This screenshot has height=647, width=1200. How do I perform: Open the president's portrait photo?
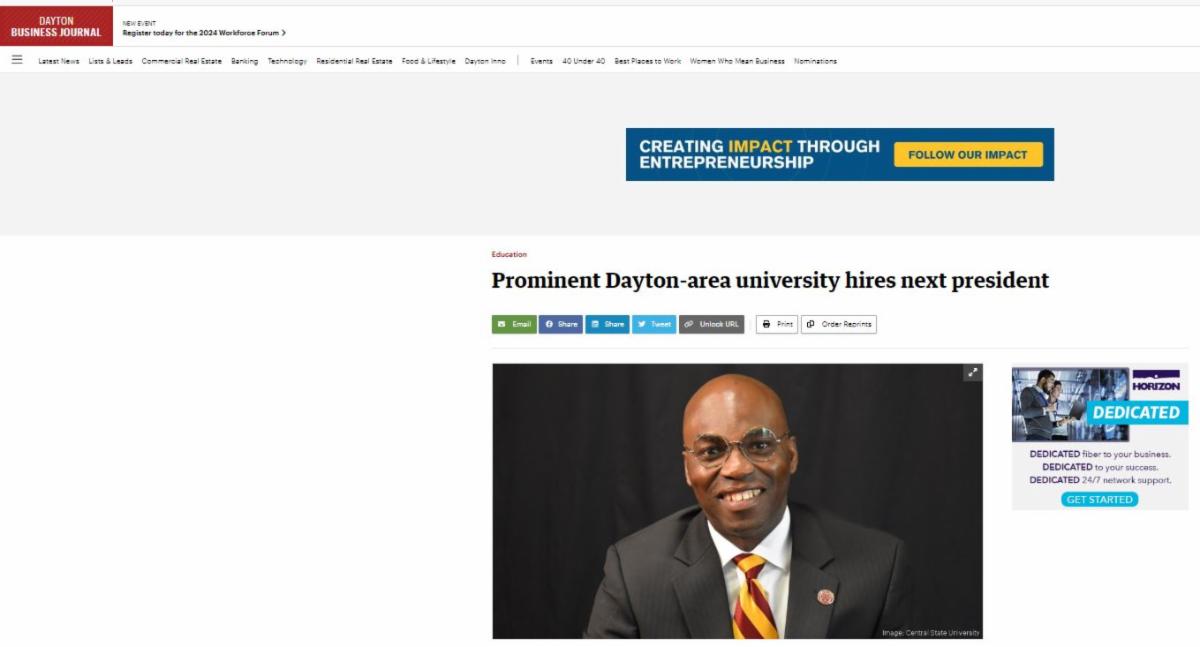(737, 501)
